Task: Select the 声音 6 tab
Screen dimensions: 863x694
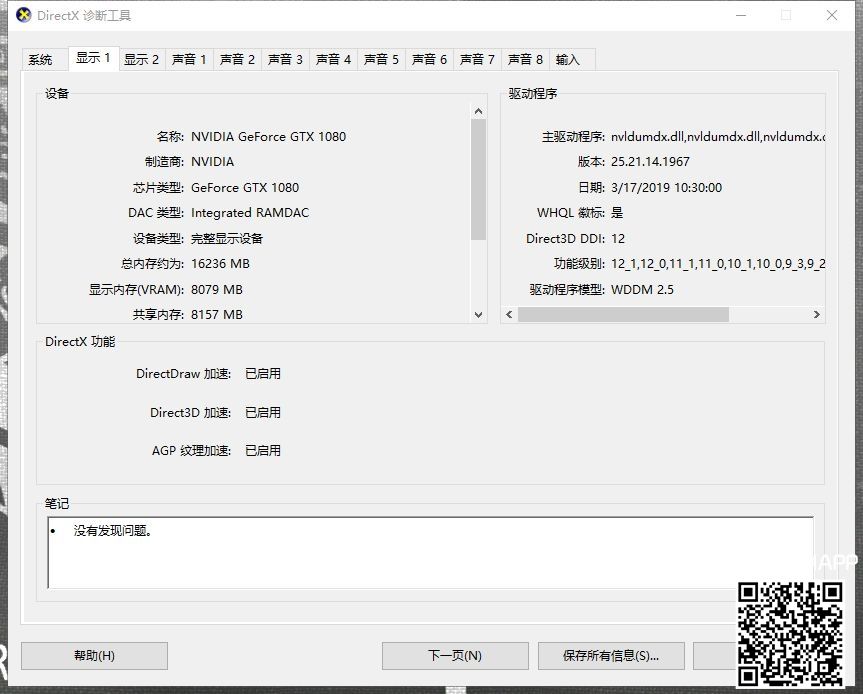Action: coord(429,60)
